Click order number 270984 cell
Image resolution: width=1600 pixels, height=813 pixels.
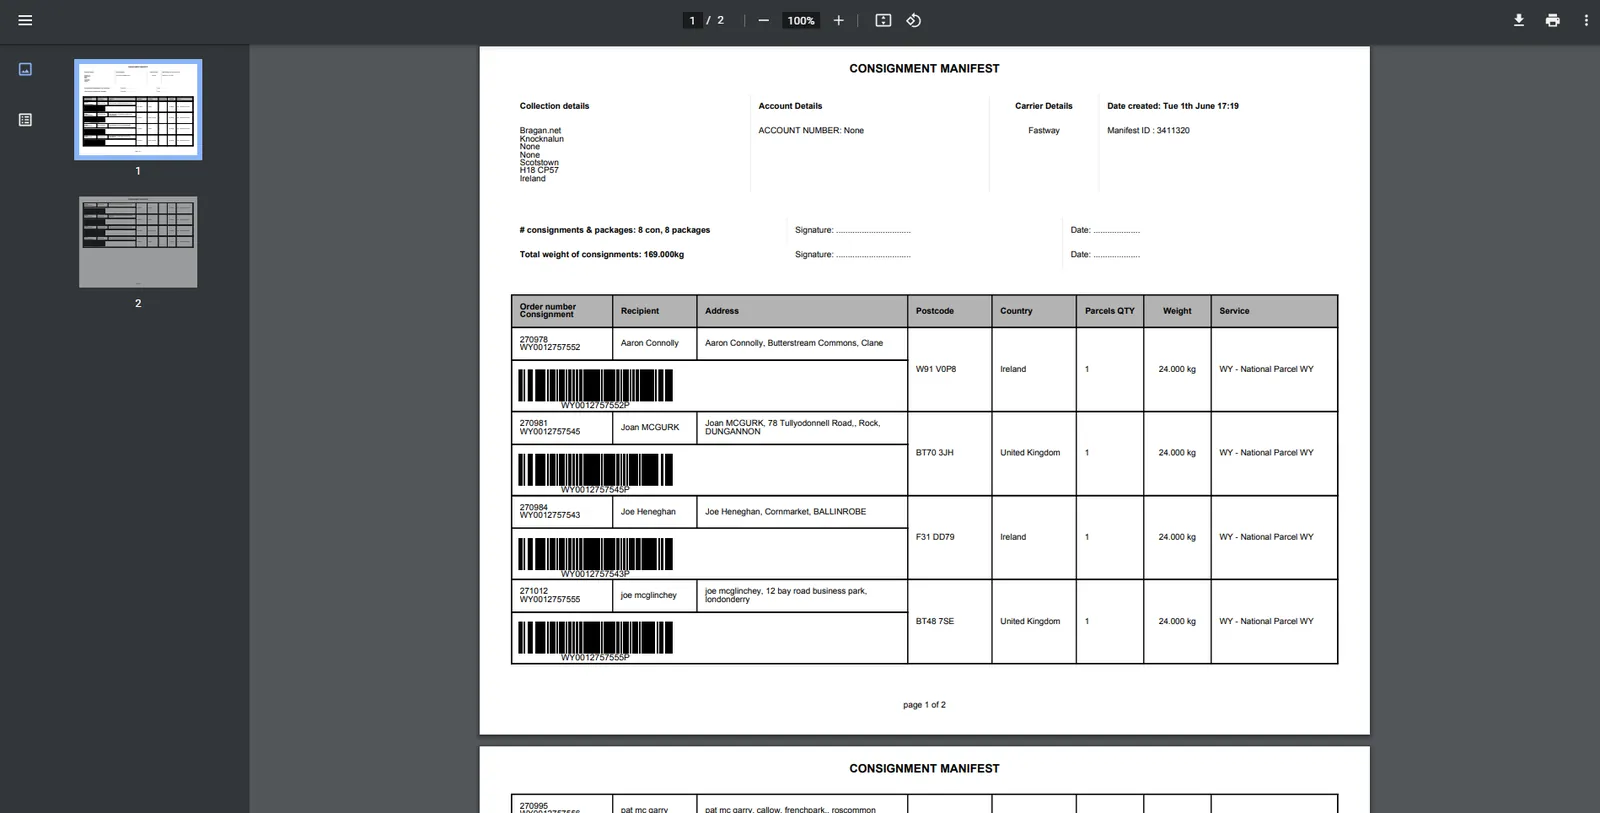tap(561, 512)
